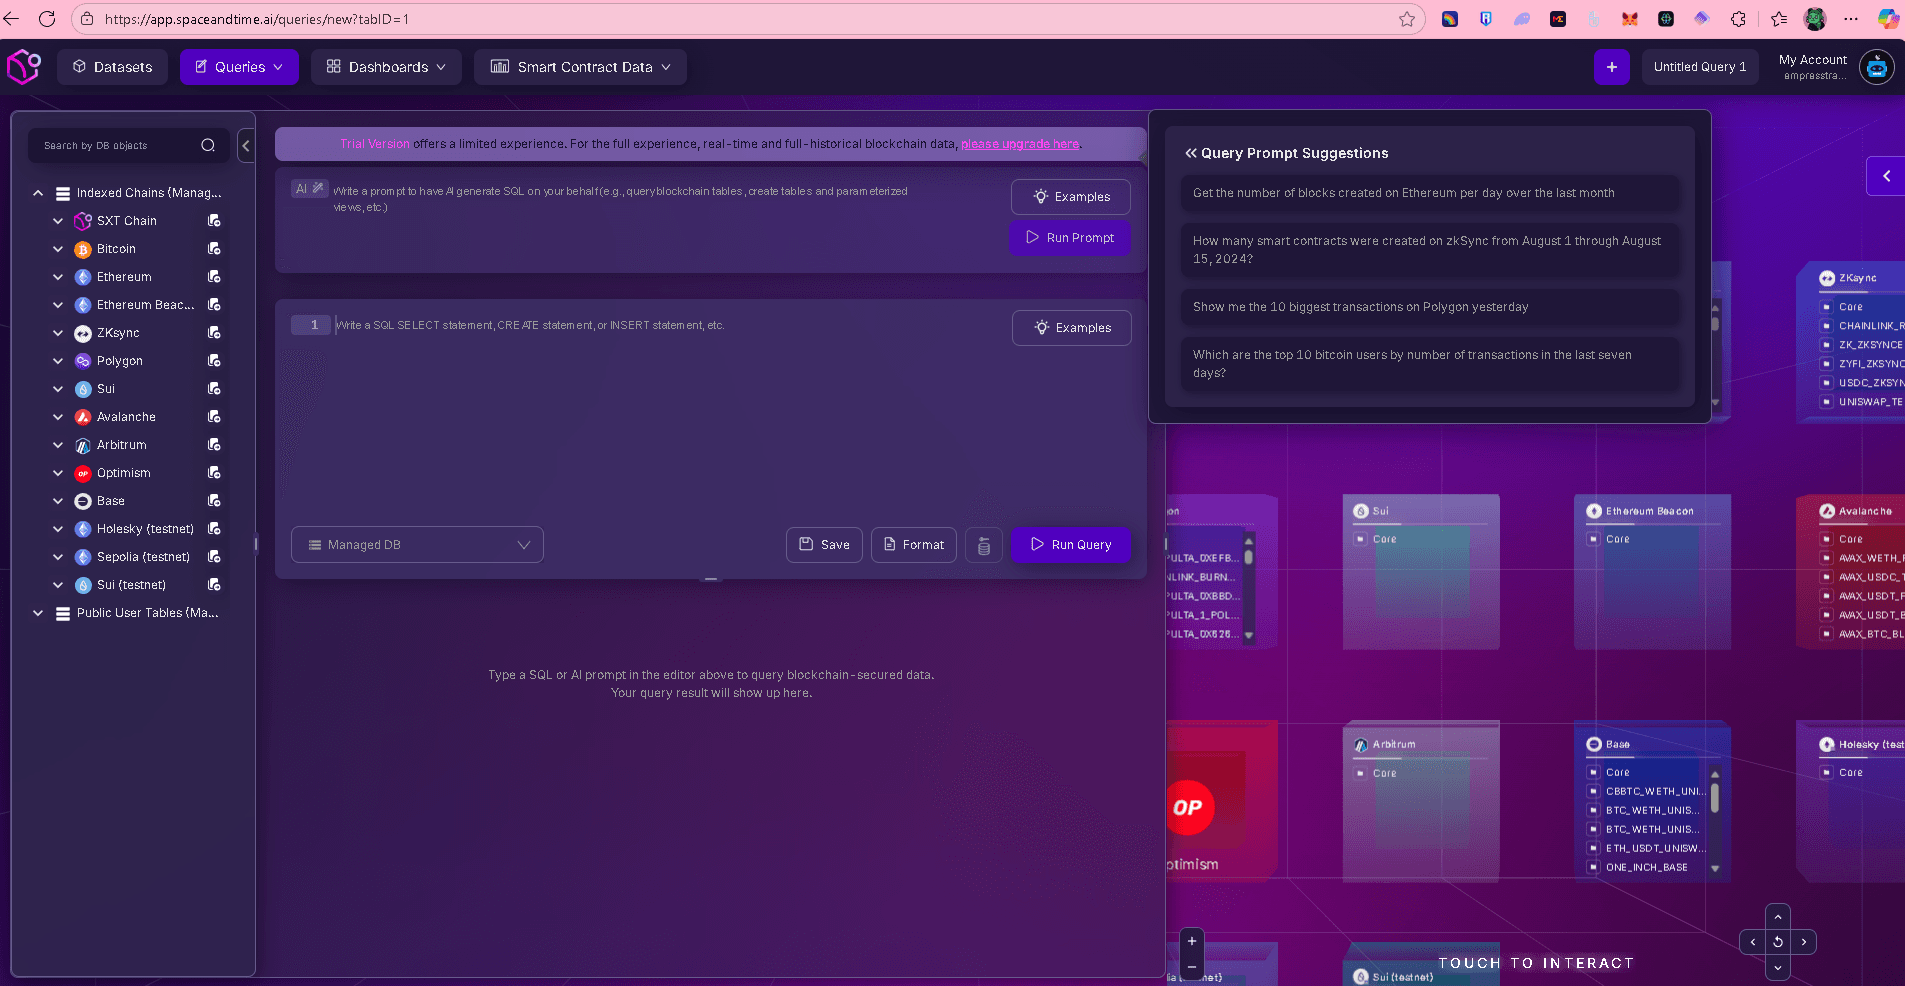Viewport: 1905px width, 986px height.
Task: Rotate the 3D view right
Action: point(1803,942)
